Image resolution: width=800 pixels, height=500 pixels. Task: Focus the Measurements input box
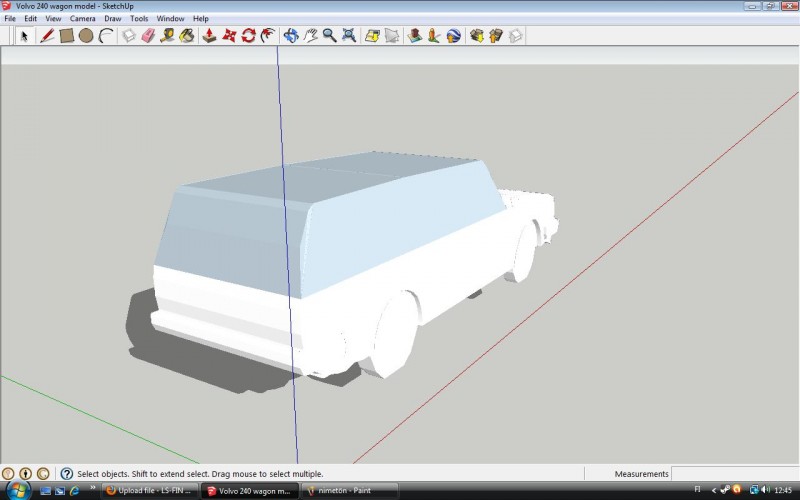(735, 473)
